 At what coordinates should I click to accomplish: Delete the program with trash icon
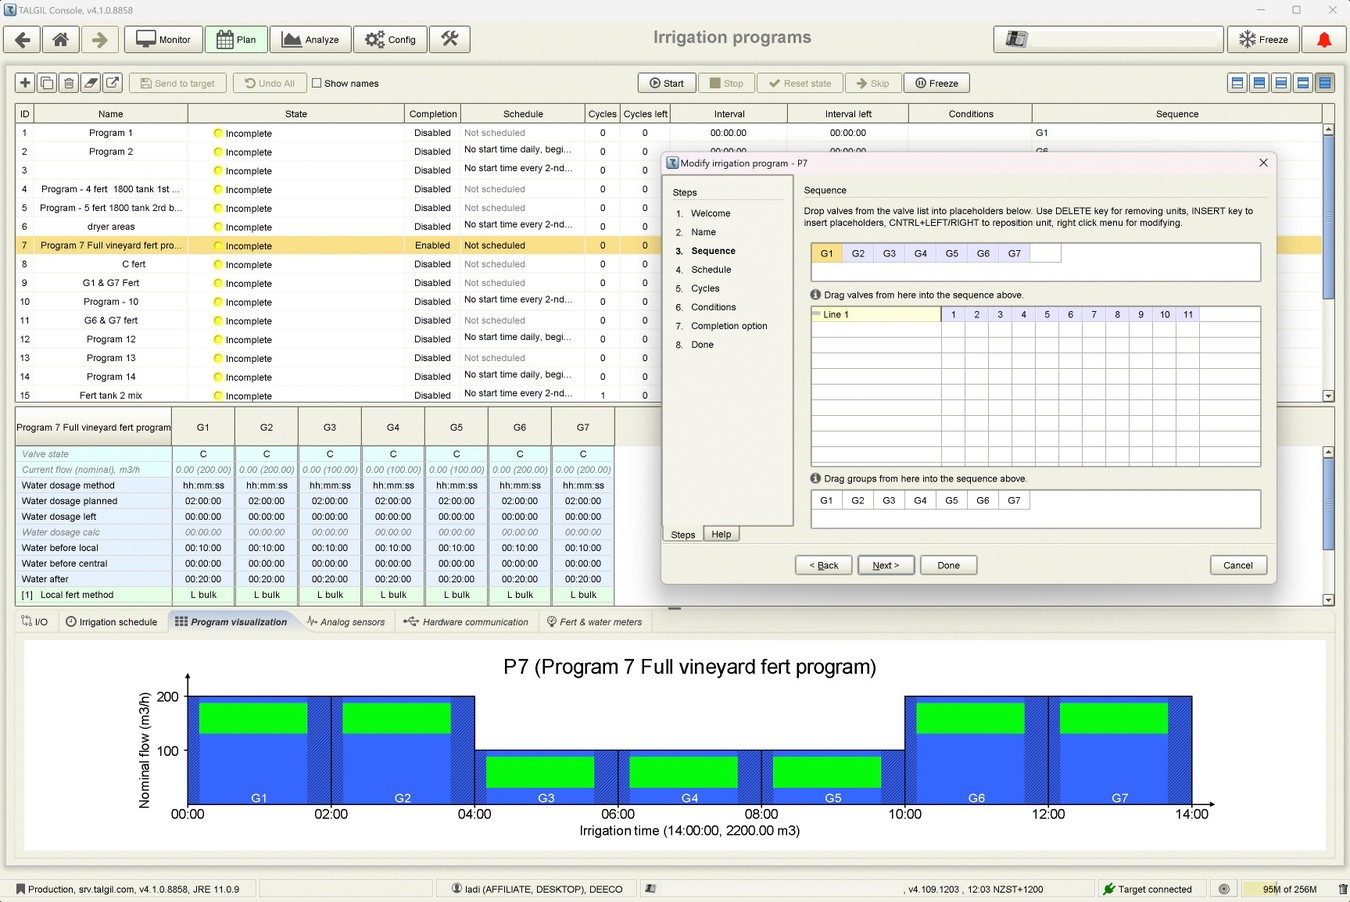pyautogui.click(x=69, y=83)
